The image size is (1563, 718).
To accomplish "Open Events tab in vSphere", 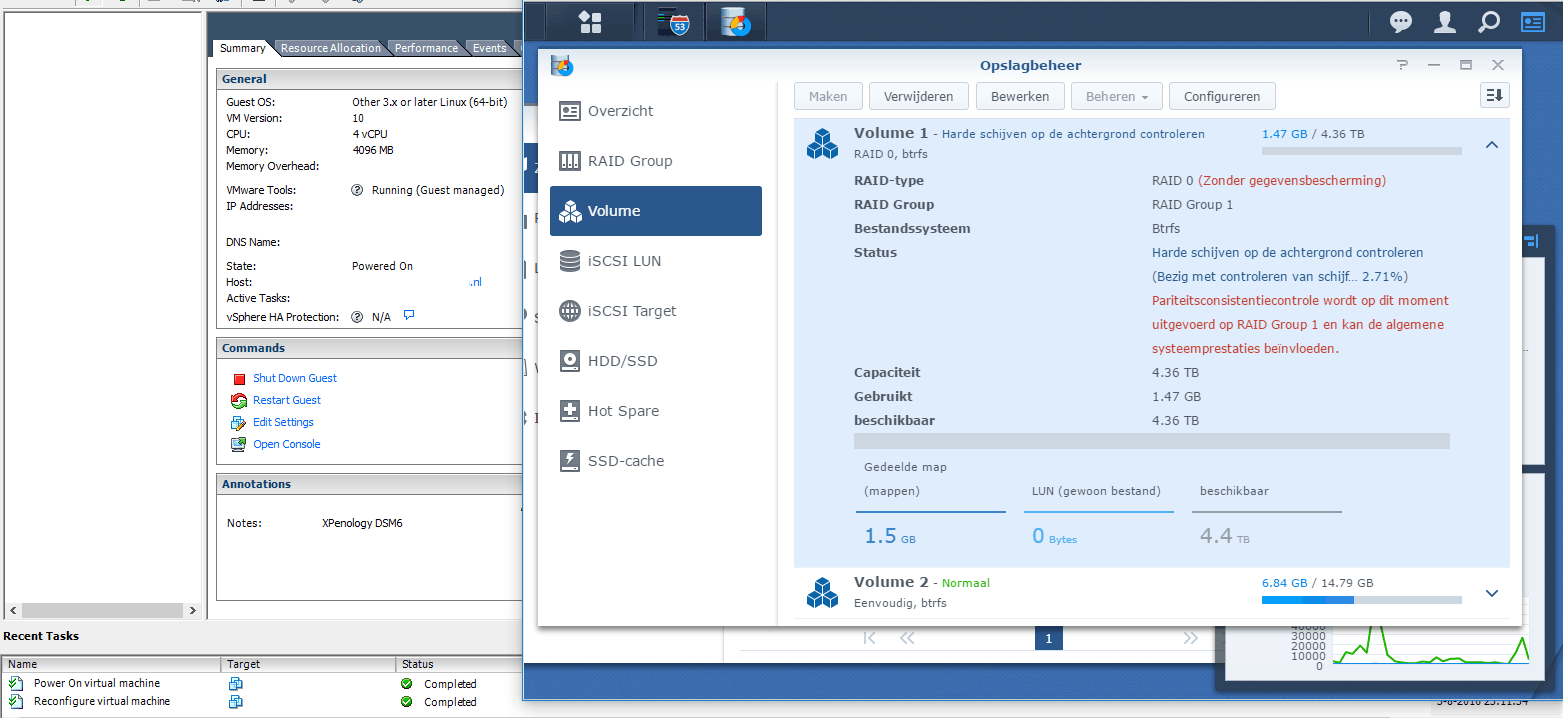I will [489, 48].
